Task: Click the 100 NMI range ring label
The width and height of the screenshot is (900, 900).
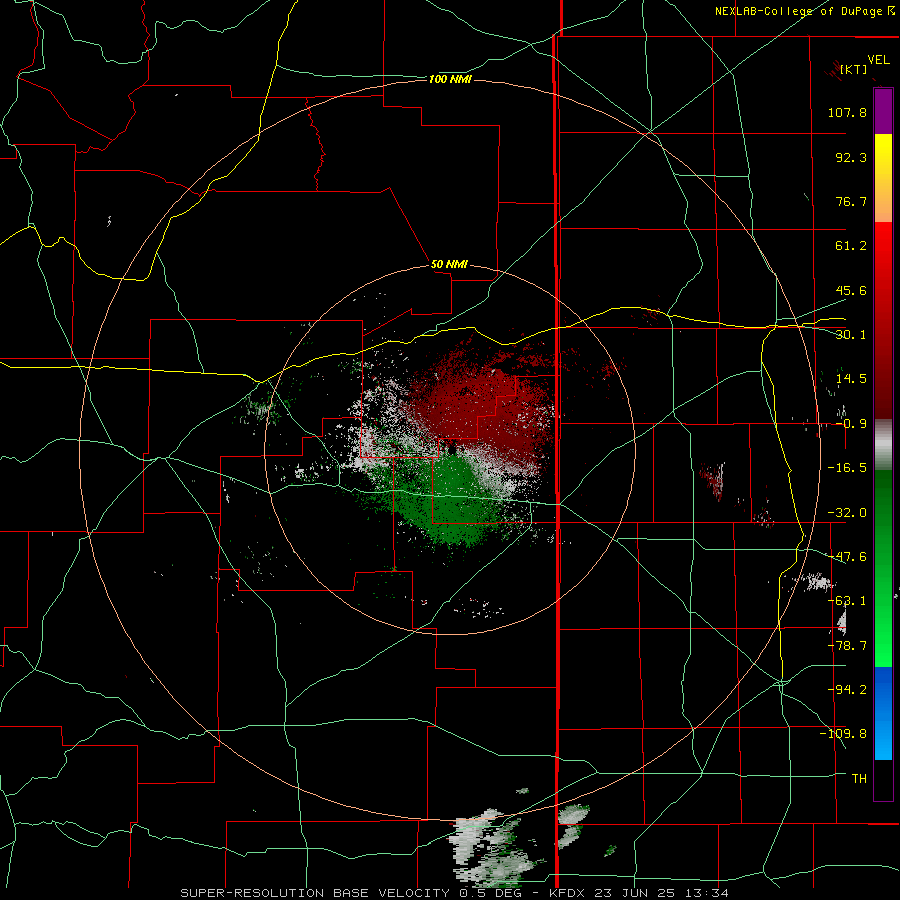Action: [450, 79]
